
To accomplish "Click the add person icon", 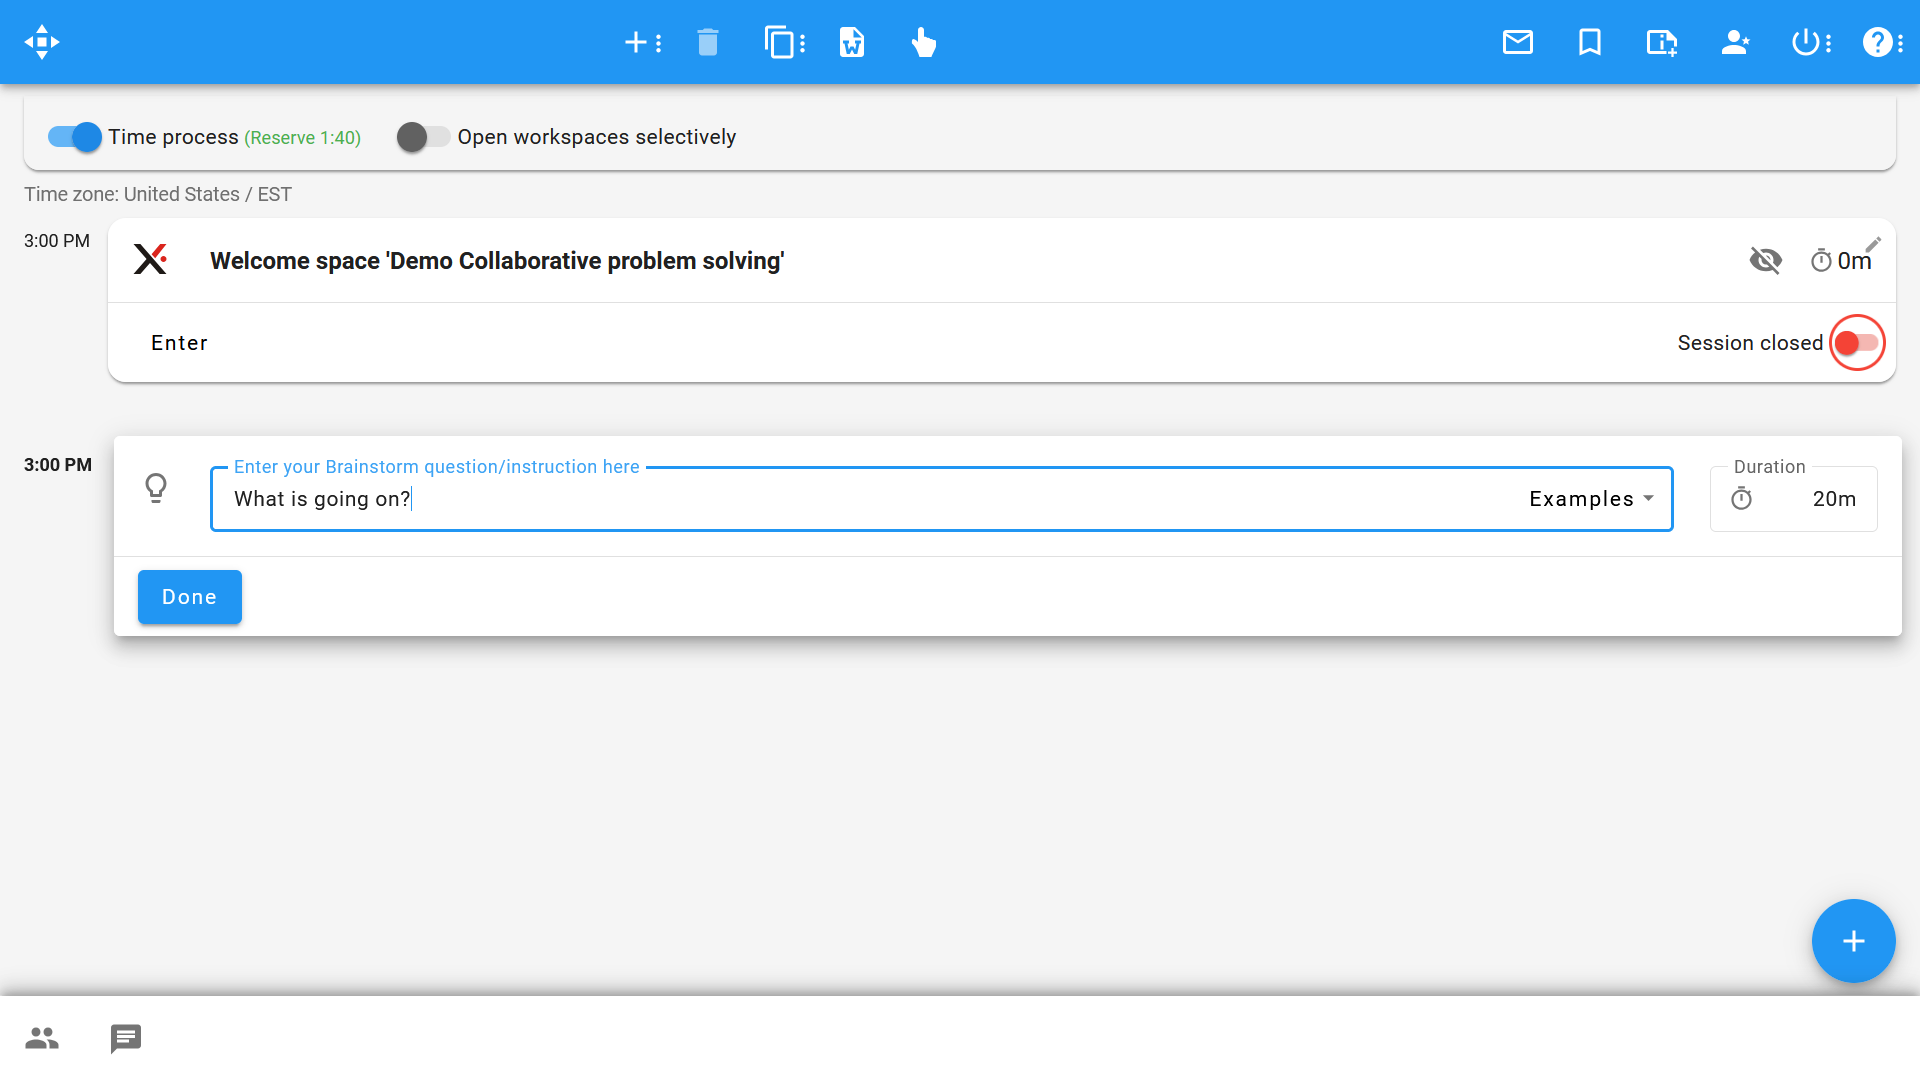I will [x=1735, y=42].
